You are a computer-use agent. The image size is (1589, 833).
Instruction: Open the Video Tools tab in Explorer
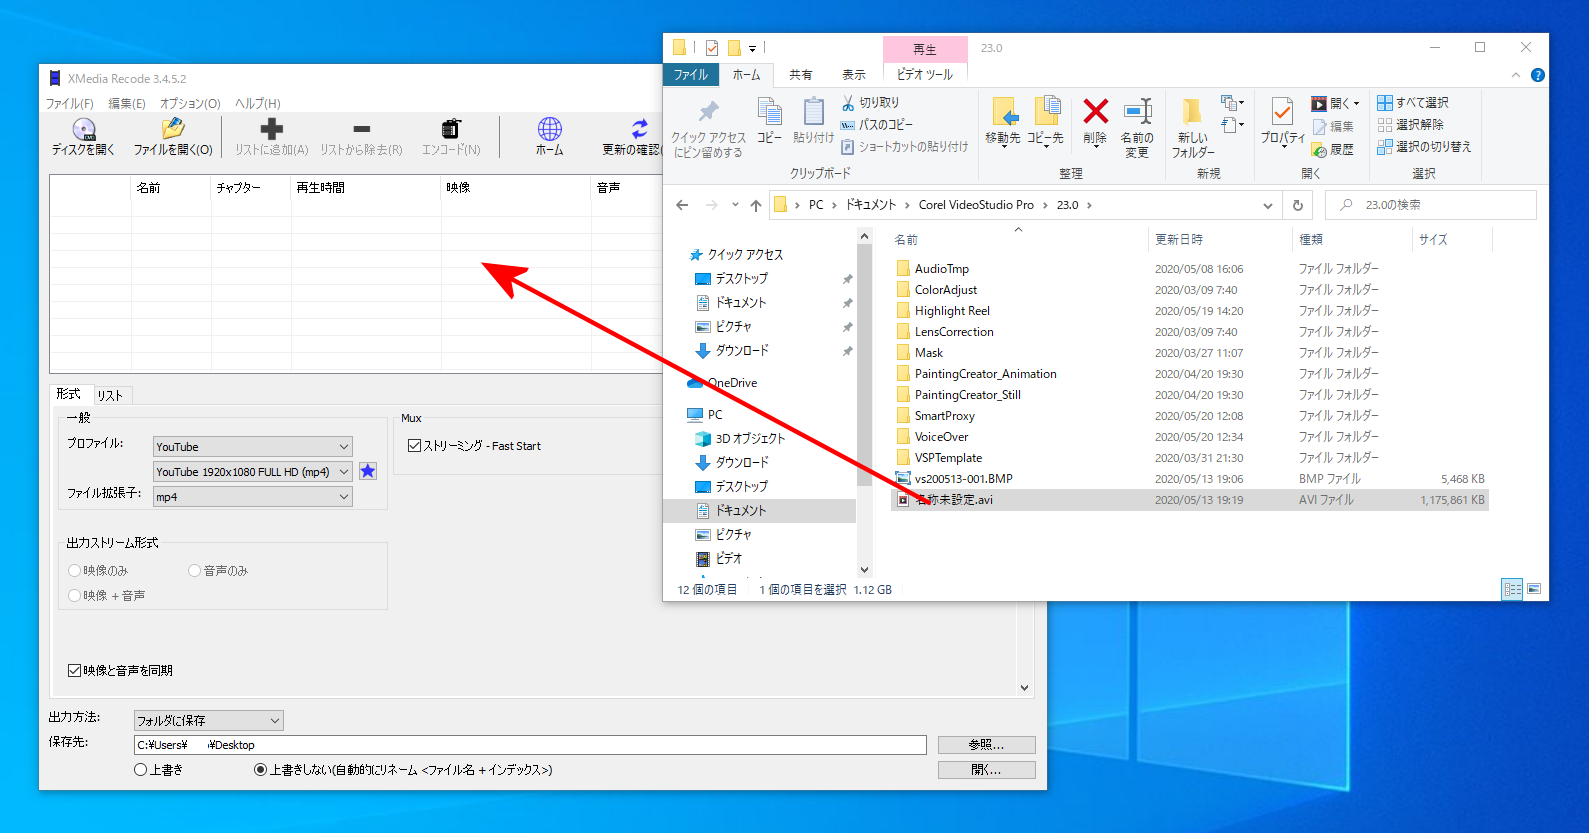(925, 75)
